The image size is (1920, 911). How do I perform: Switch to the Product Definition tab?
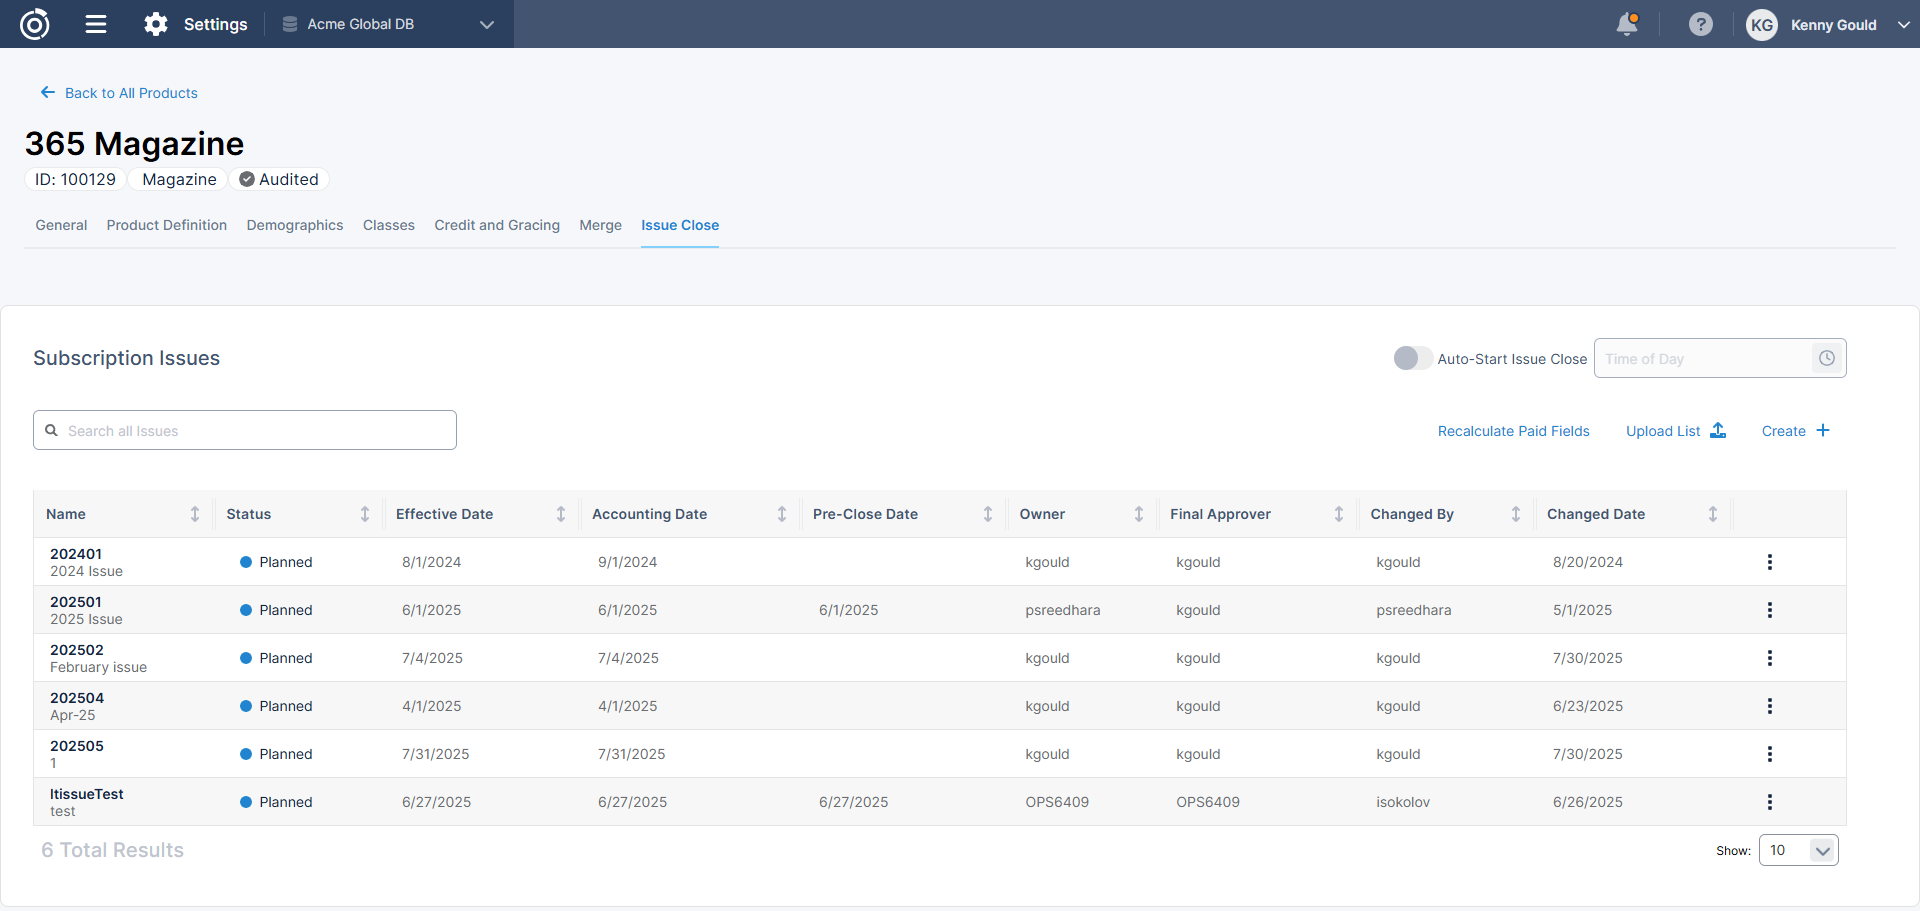click(167, 225)
